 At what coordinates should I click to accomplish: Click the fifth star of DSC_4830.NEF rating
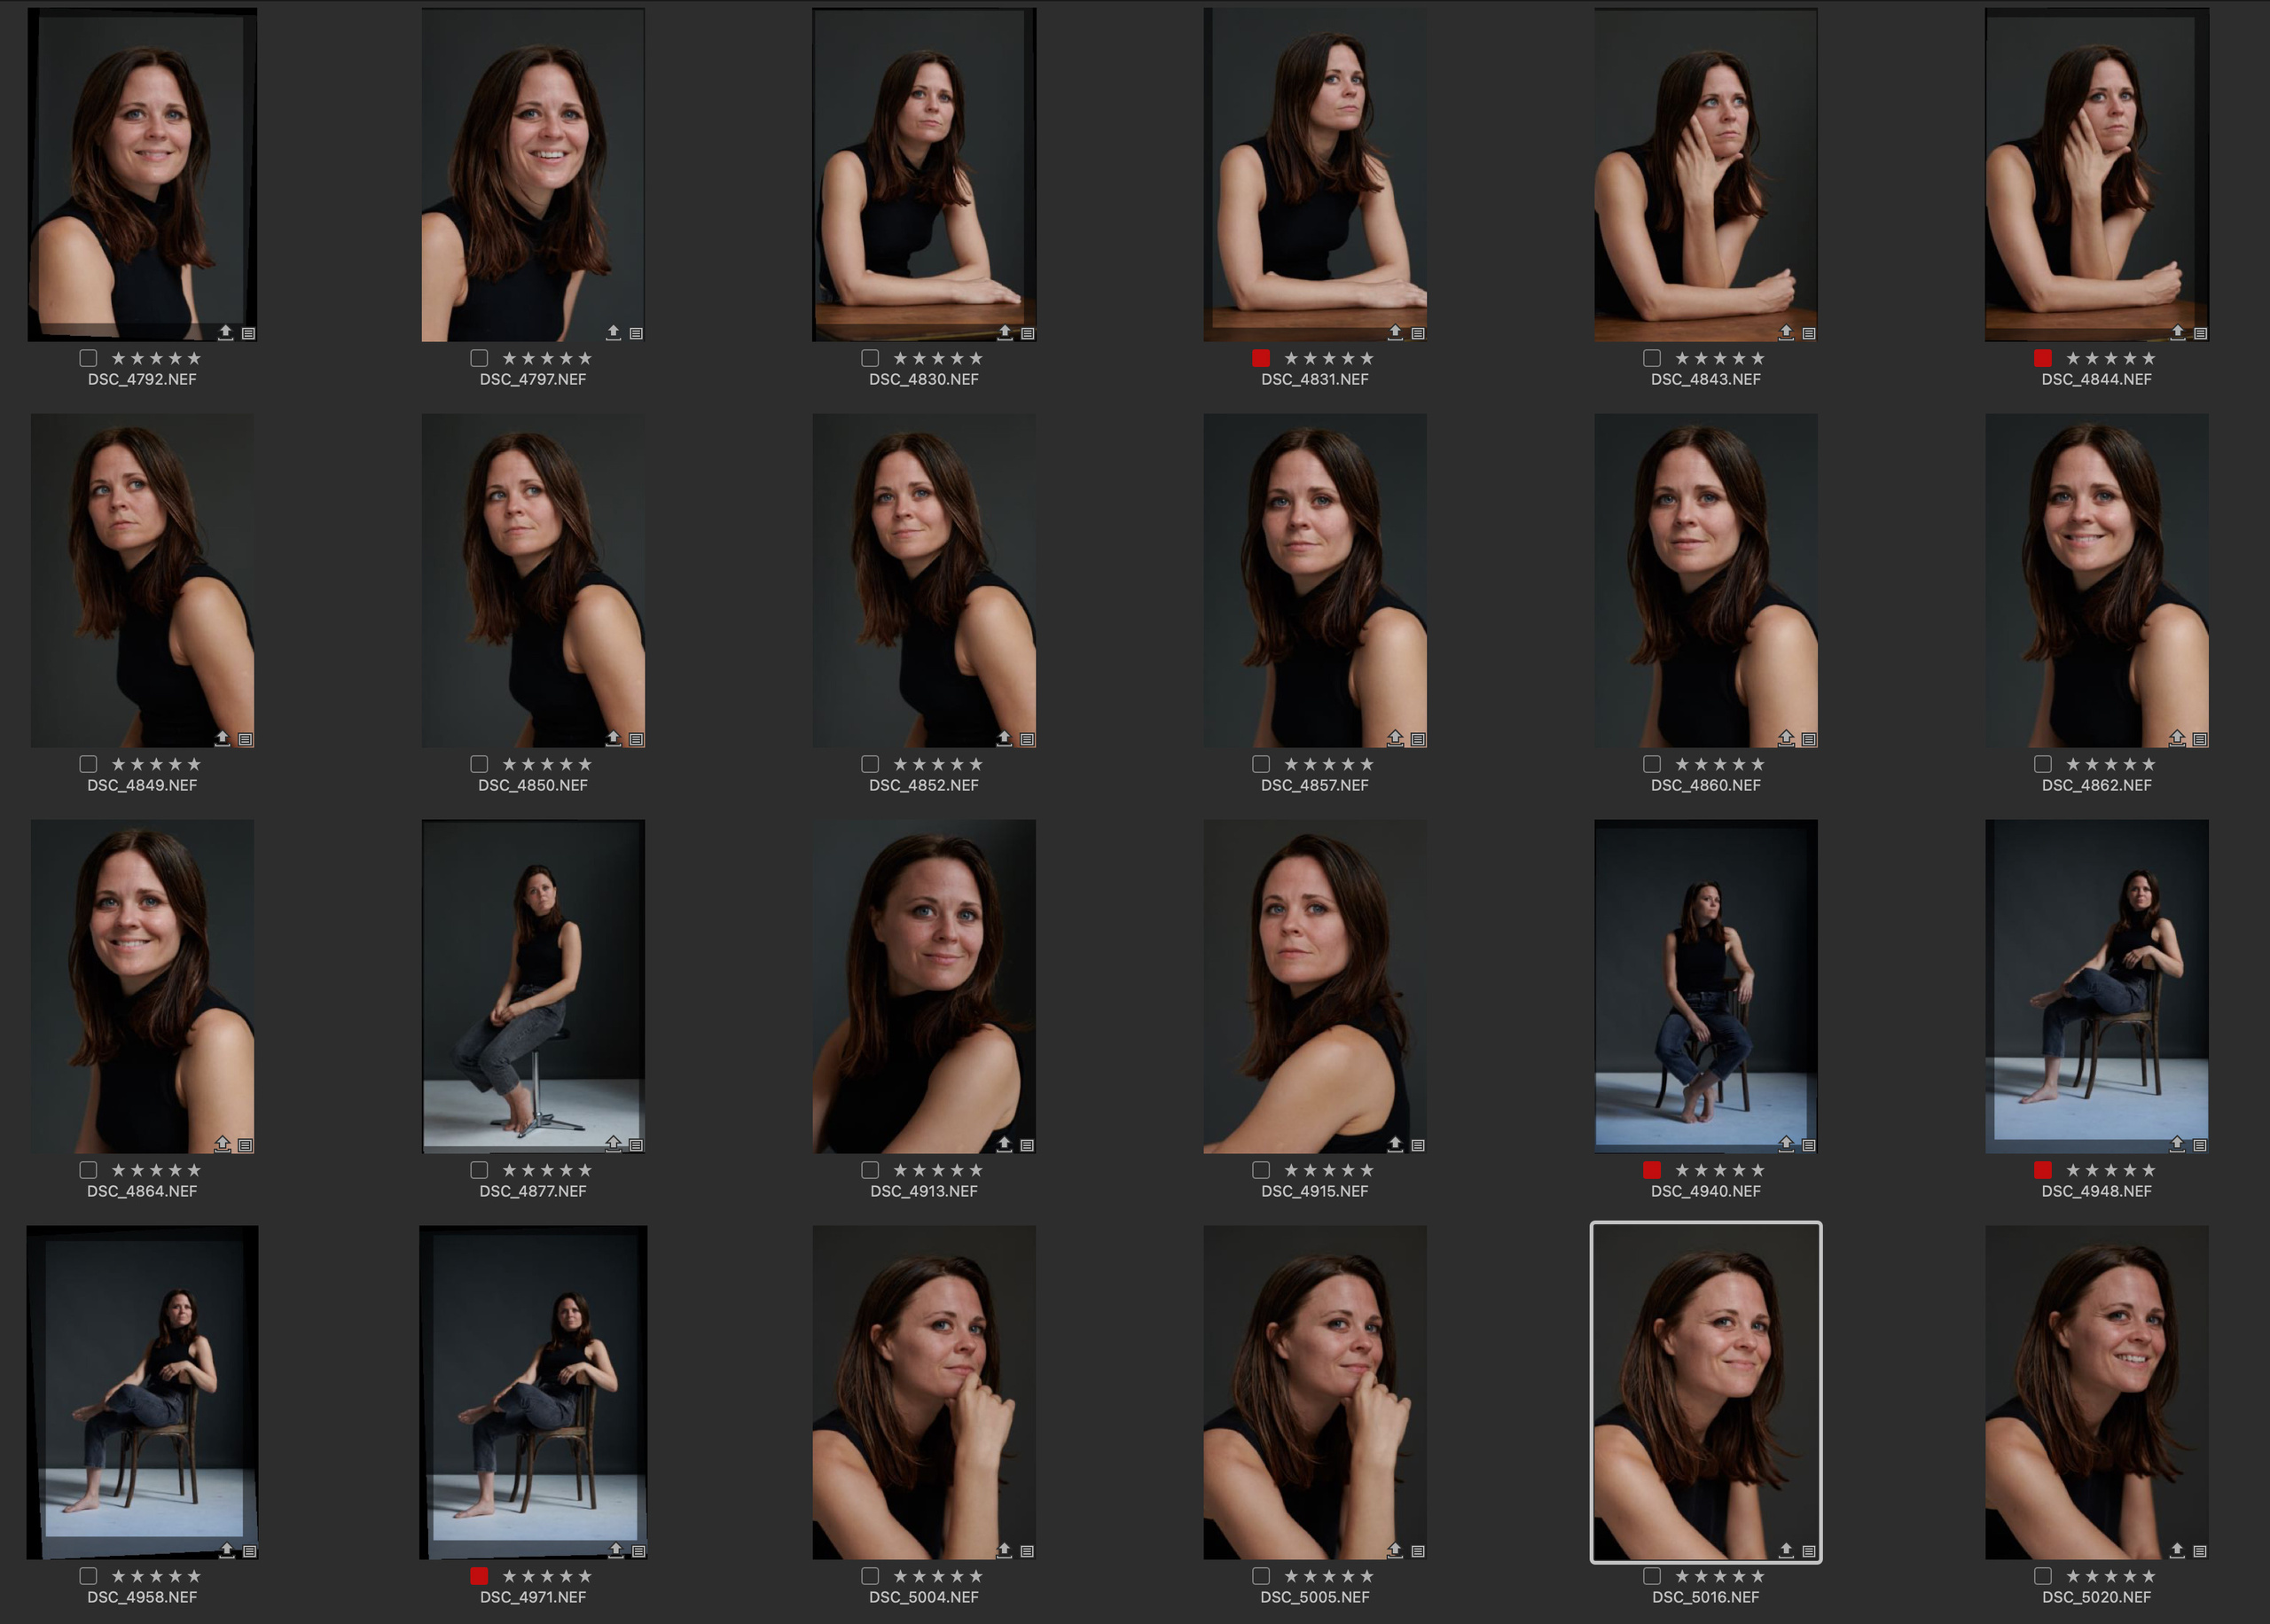(975, 358)
